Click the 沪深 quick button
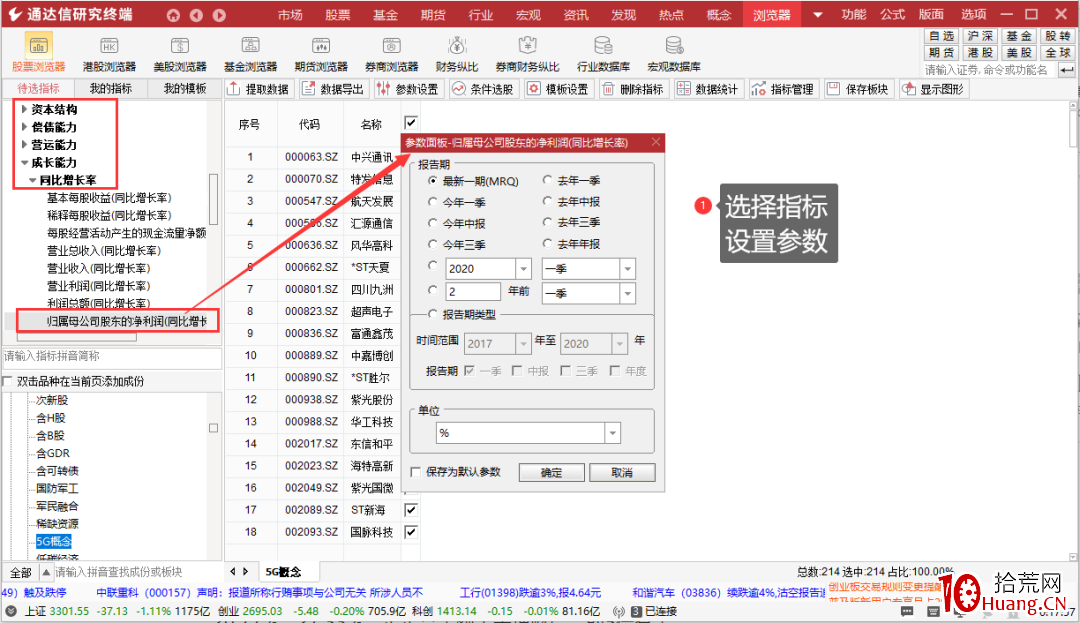The image size is (1080, 623). (x=980, y=36)
